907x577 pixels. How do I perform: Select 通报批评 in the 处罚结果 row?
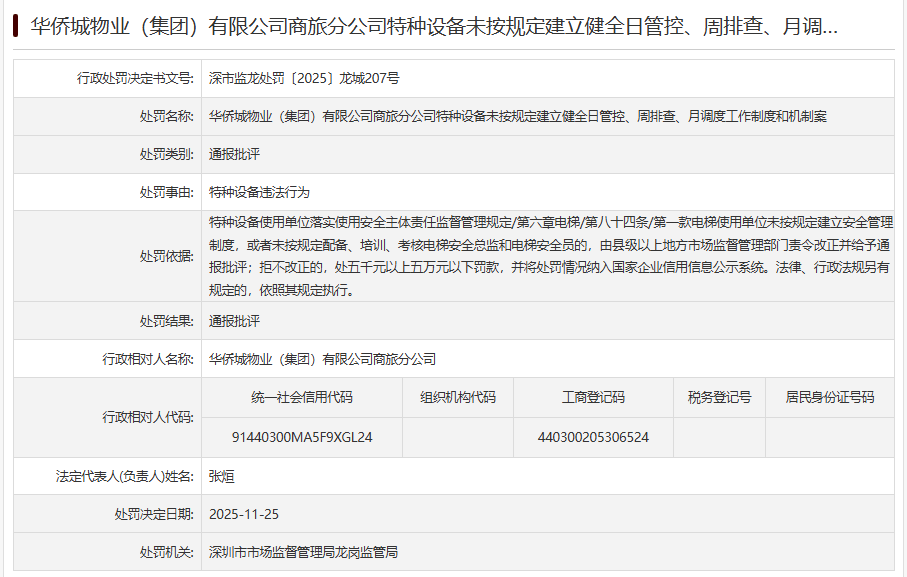point(234,321)
